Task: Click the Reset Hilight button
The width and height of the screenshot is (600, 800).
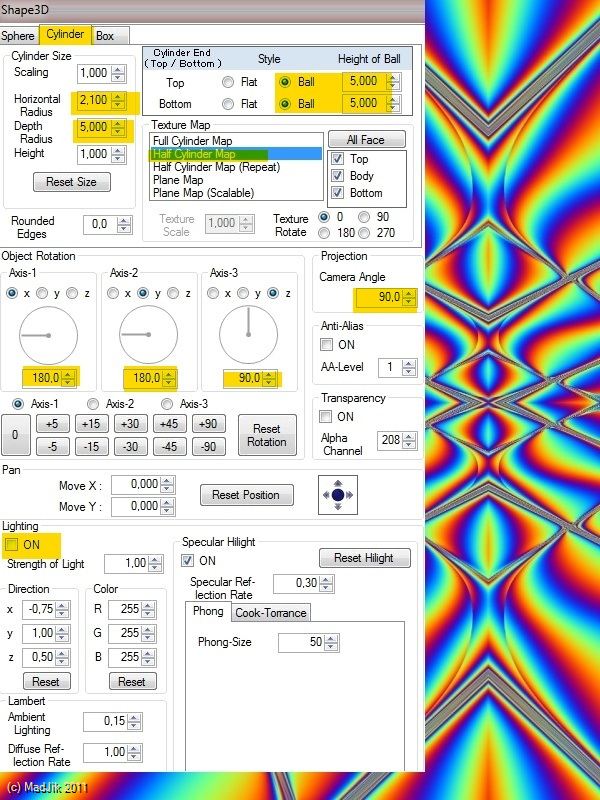Action: click(364, 558)
